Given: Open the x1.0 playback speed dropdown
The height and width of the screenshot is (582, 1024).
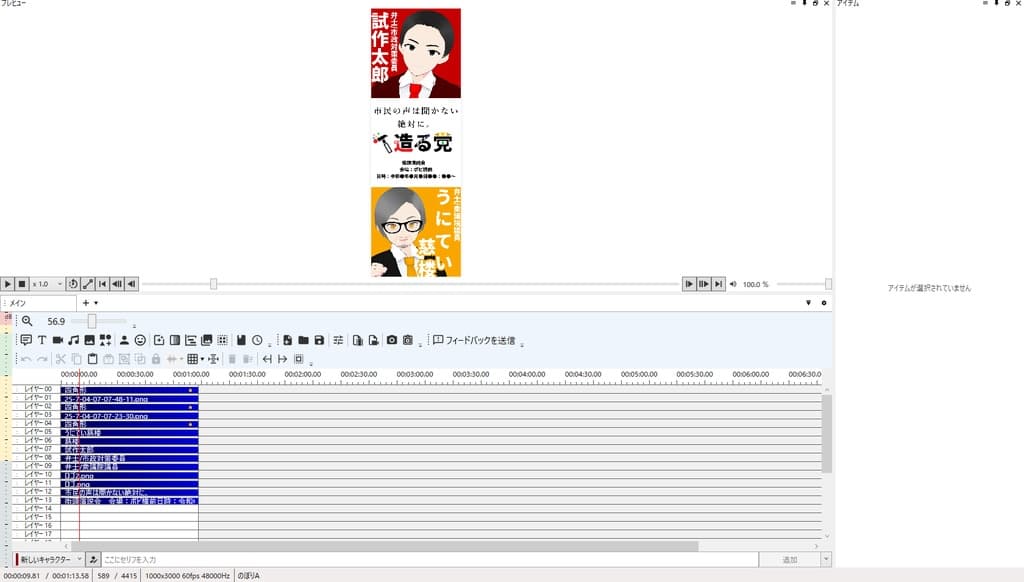Looking at the screenshot, I should point(48,284).
